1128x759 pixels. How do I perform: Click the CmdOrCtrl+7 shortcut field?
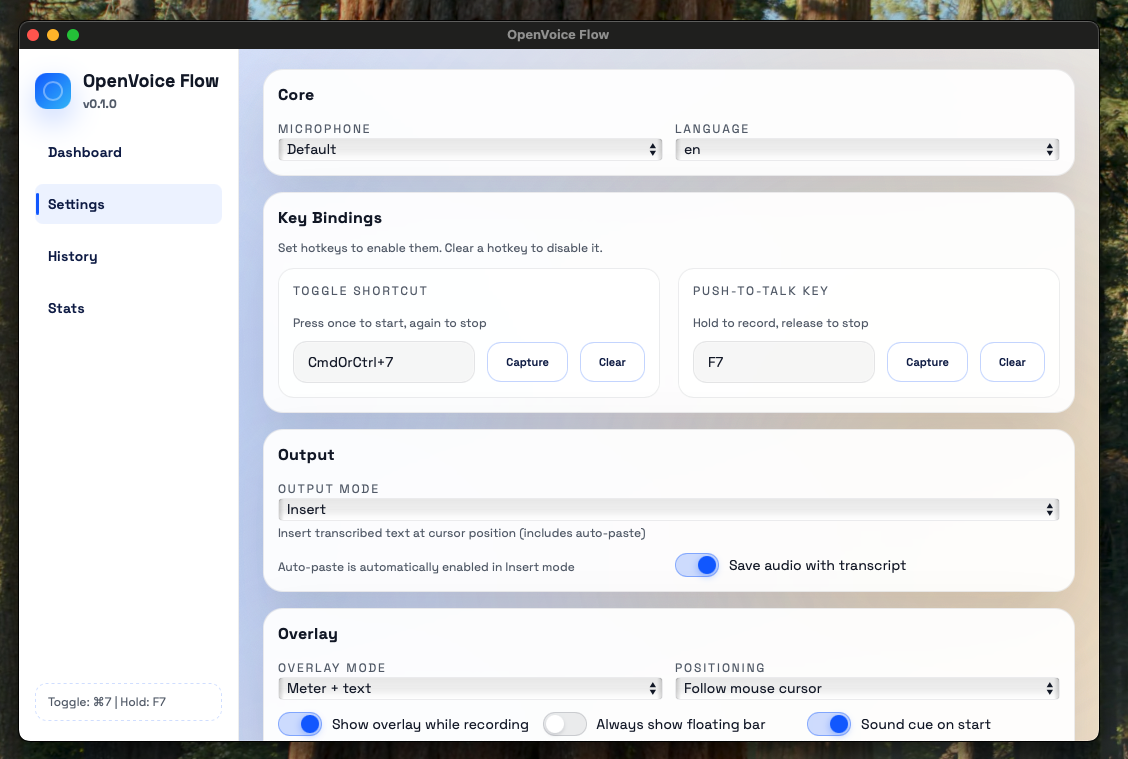(x=383, y=362)
